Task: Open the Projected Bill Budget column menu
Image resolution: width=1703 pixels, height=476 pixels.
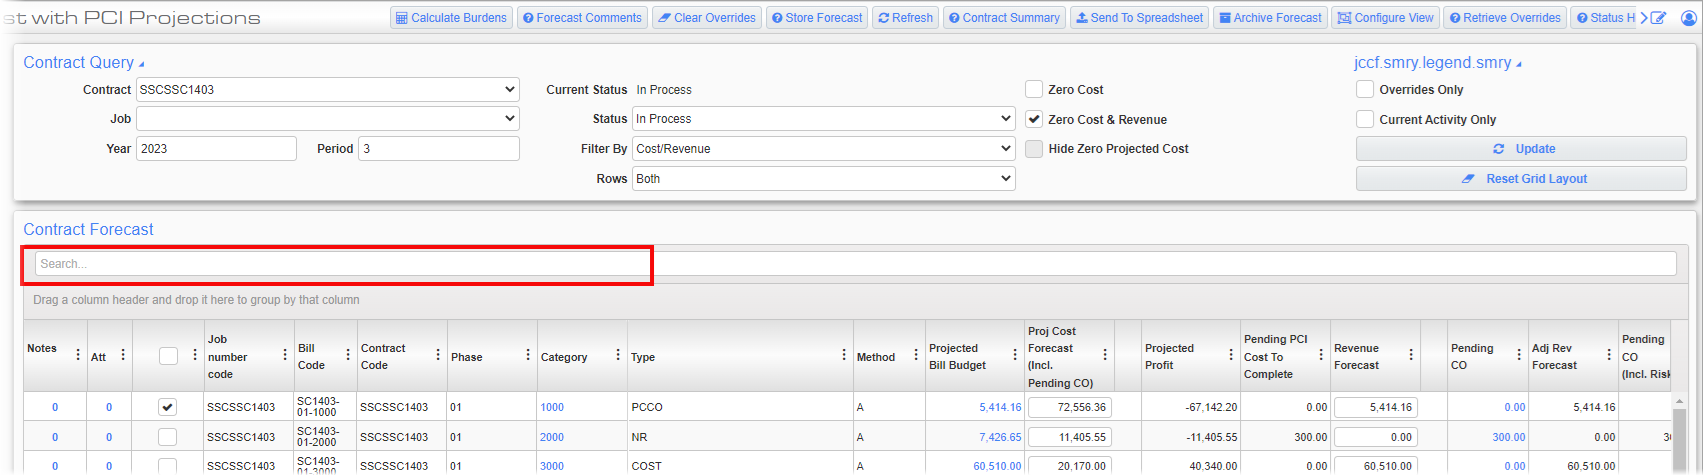Action: coord(1015,355)
